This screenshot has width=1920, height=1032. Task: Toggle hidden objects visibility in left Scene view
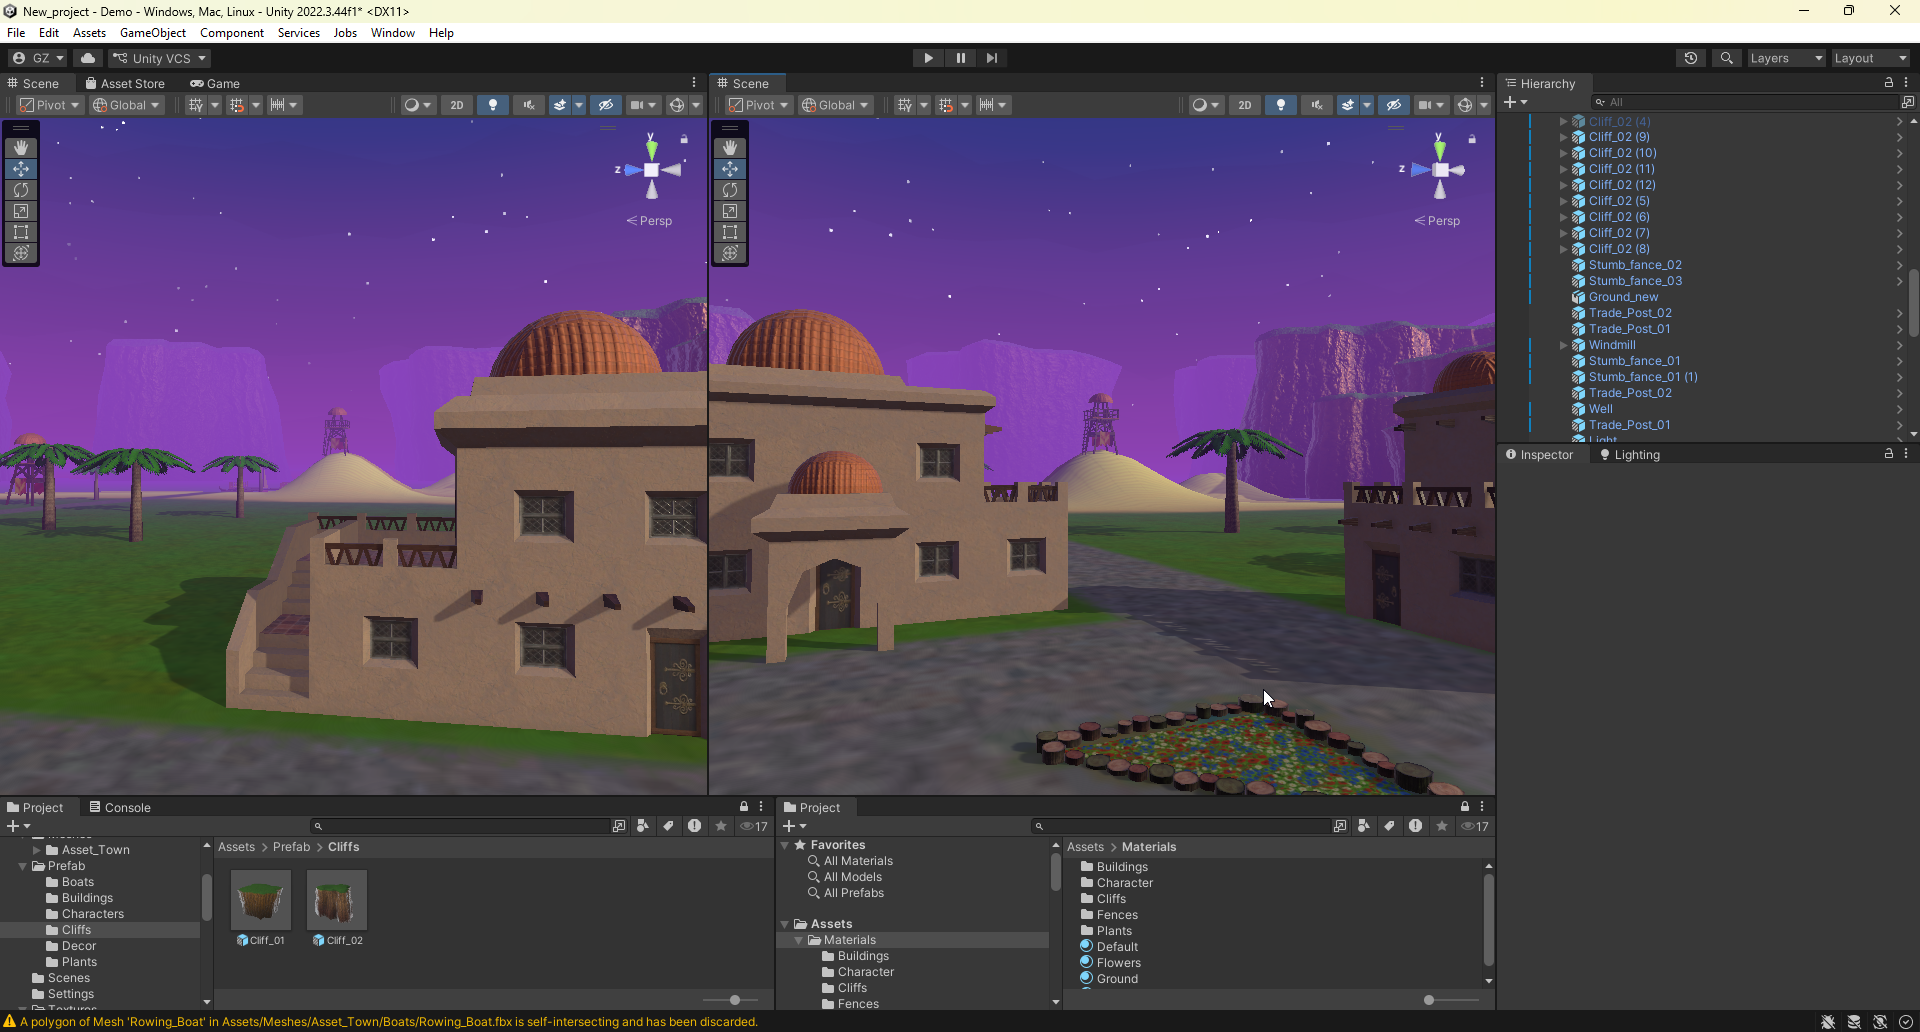pos(605,105)
